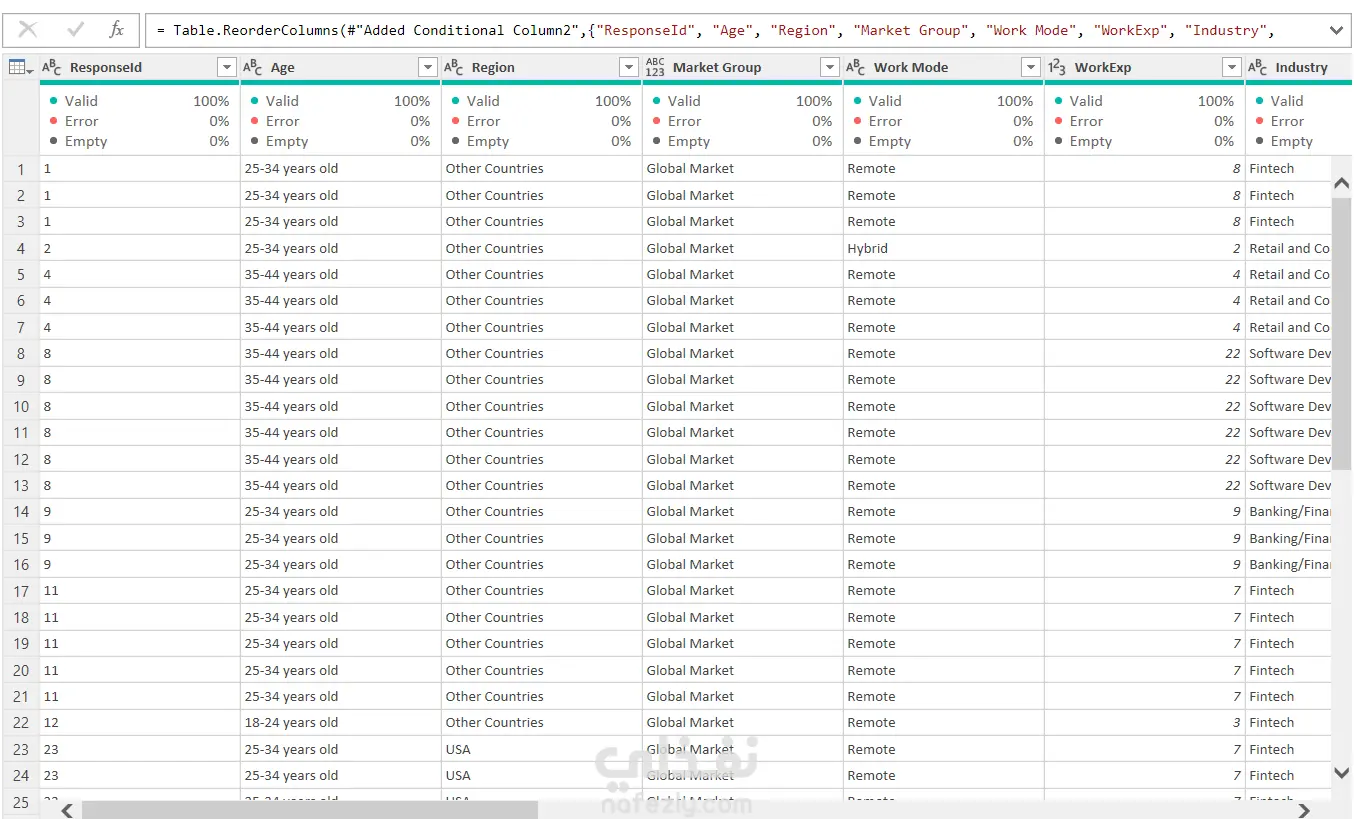Select row number 4
Image resolution: width=1354 pixels, height=819 pixels.
(21, 248)
